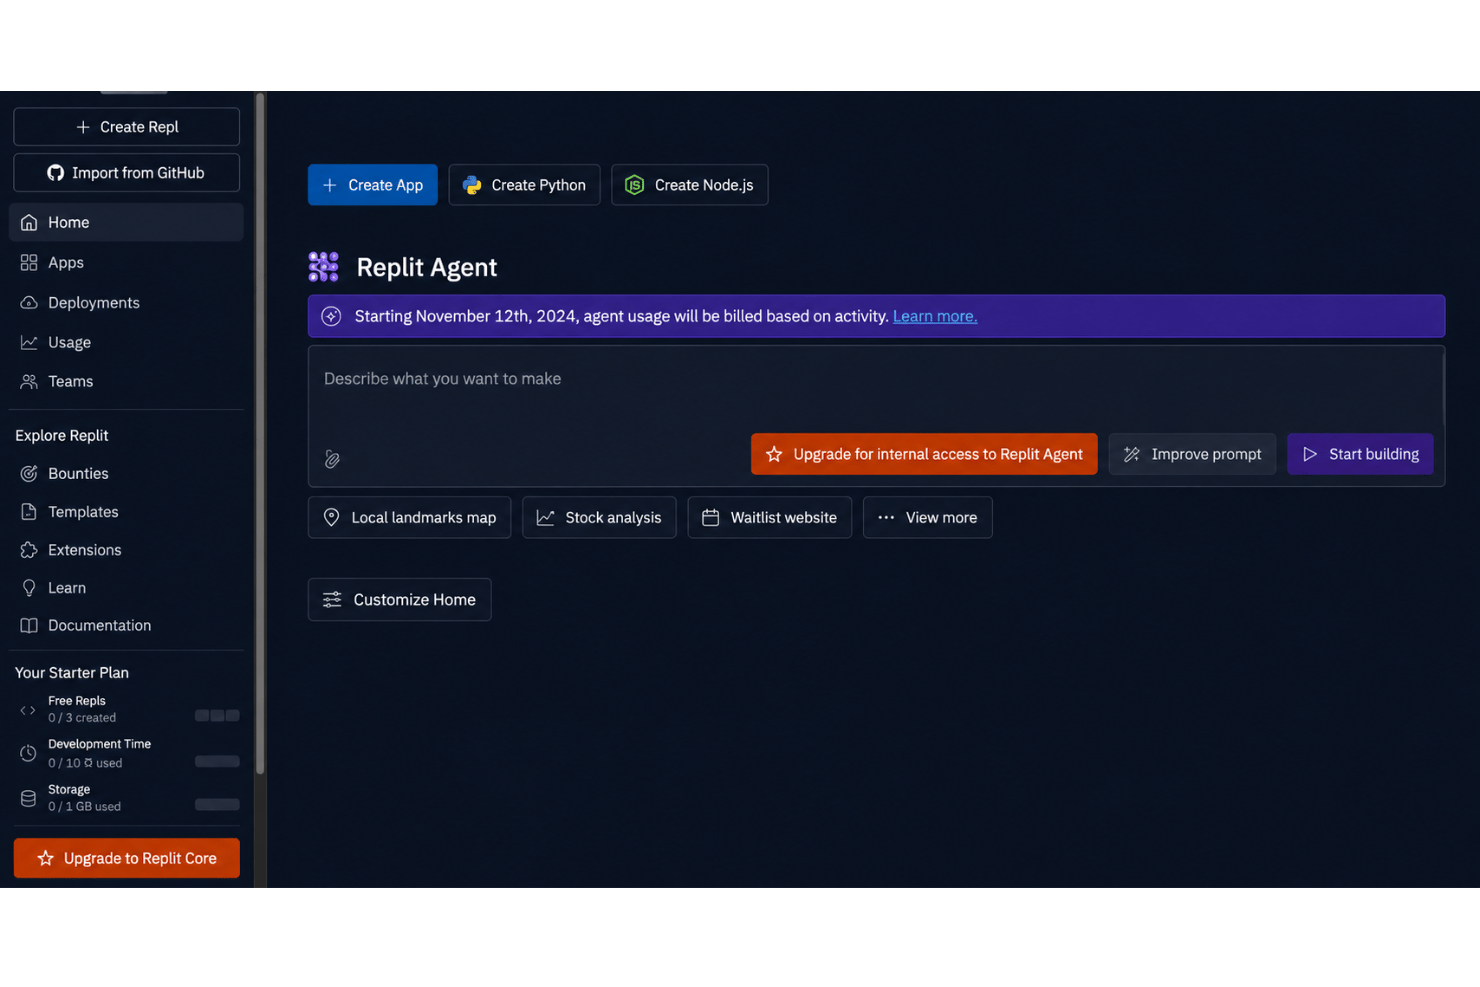Open the Extensions page

tap(126, 549)
